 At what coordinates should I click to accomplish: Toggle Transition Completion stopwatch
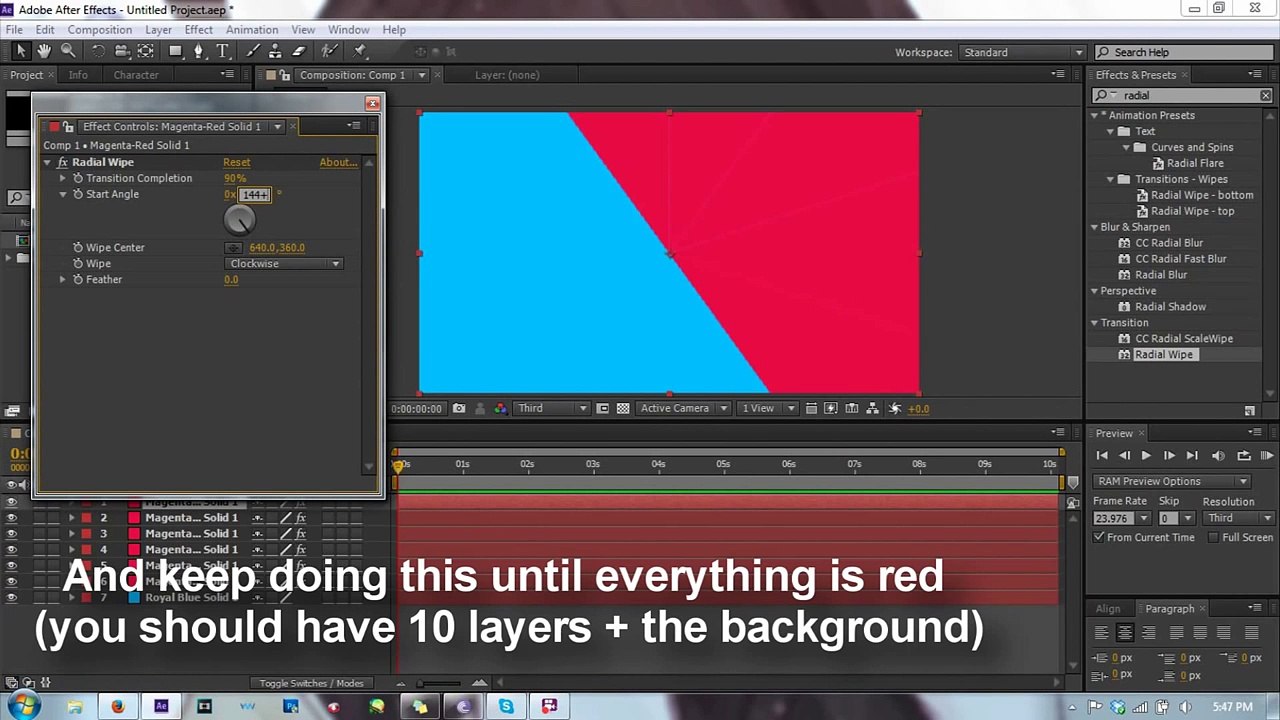(x=78, y=178)
